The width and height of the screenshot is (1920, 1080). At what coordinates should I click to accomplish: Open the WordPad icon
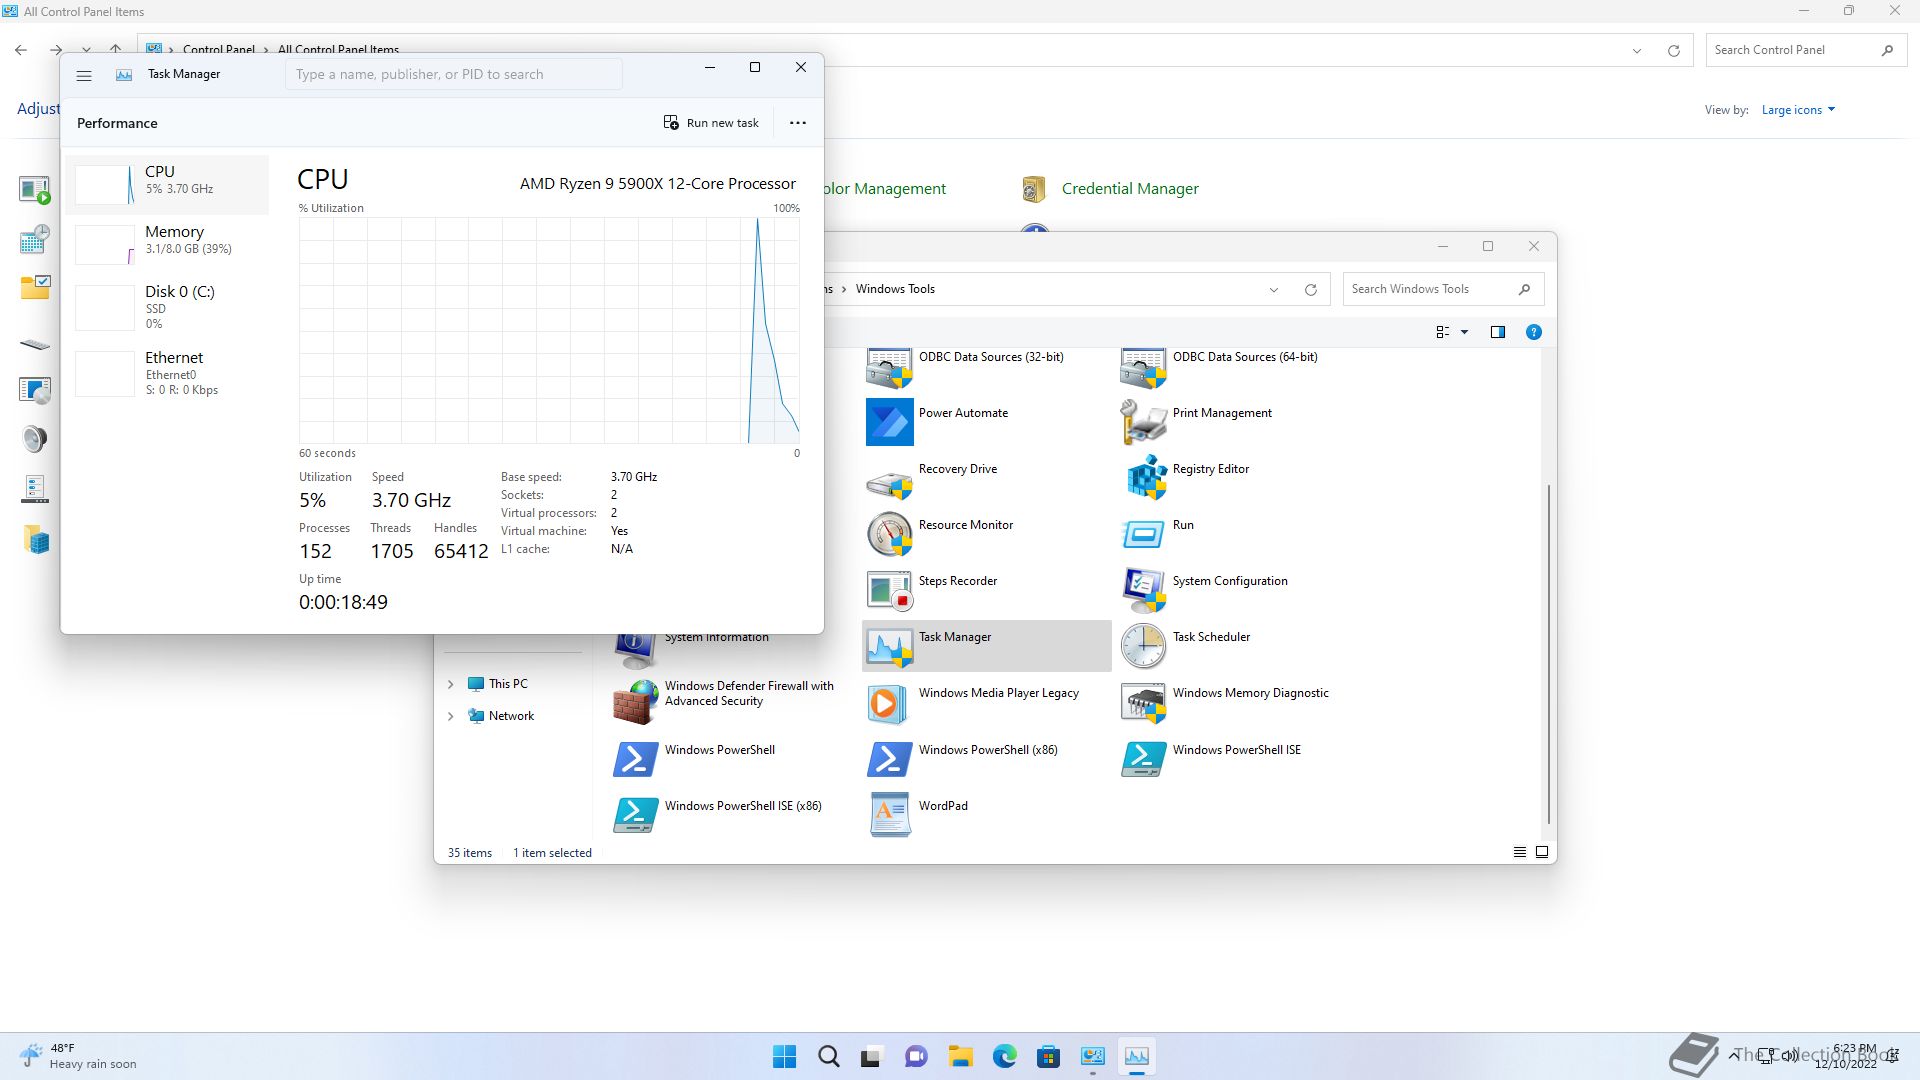pyautogui.click(x=889, y=815)
